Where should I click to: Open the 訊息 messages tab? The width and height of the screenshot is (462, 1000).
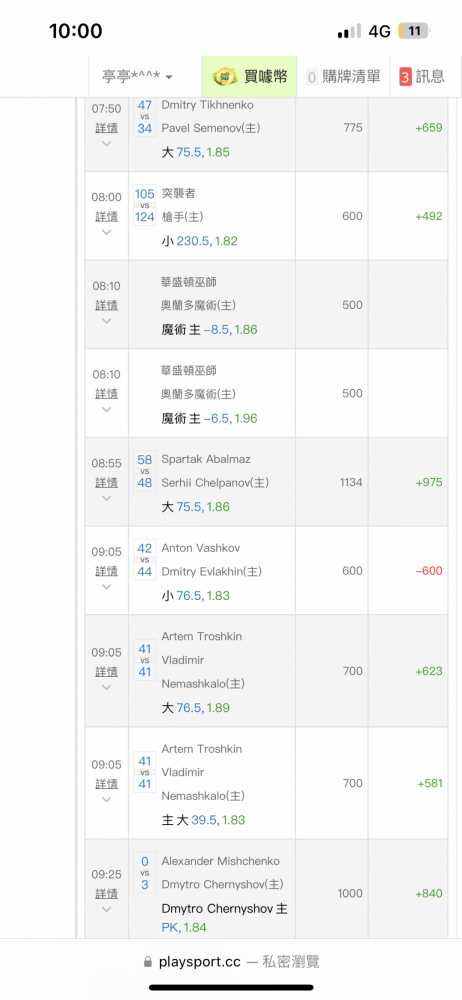(x=422, y=77)
